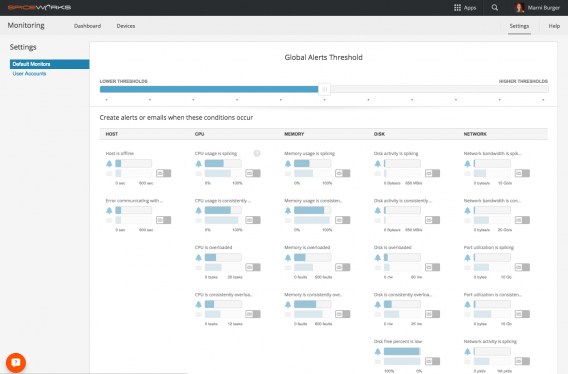Image resolution: width=568 pixels, height=374 pixels.
Task: Click the alert bell for Memory is overloaded
Action: pos(288,257)
